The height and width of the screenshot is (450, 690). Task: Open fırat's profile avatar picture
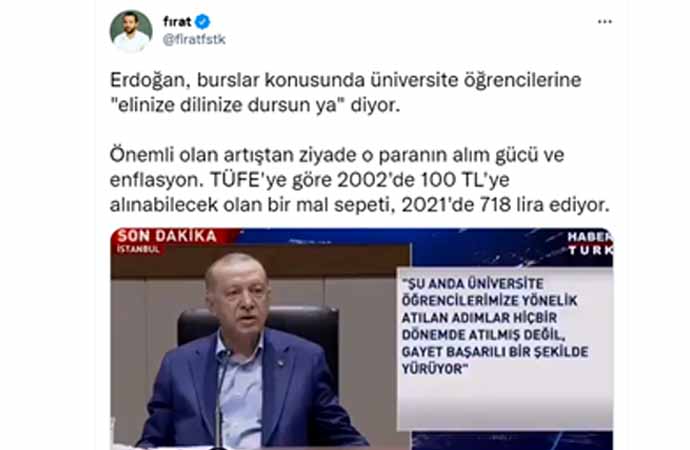131,32
